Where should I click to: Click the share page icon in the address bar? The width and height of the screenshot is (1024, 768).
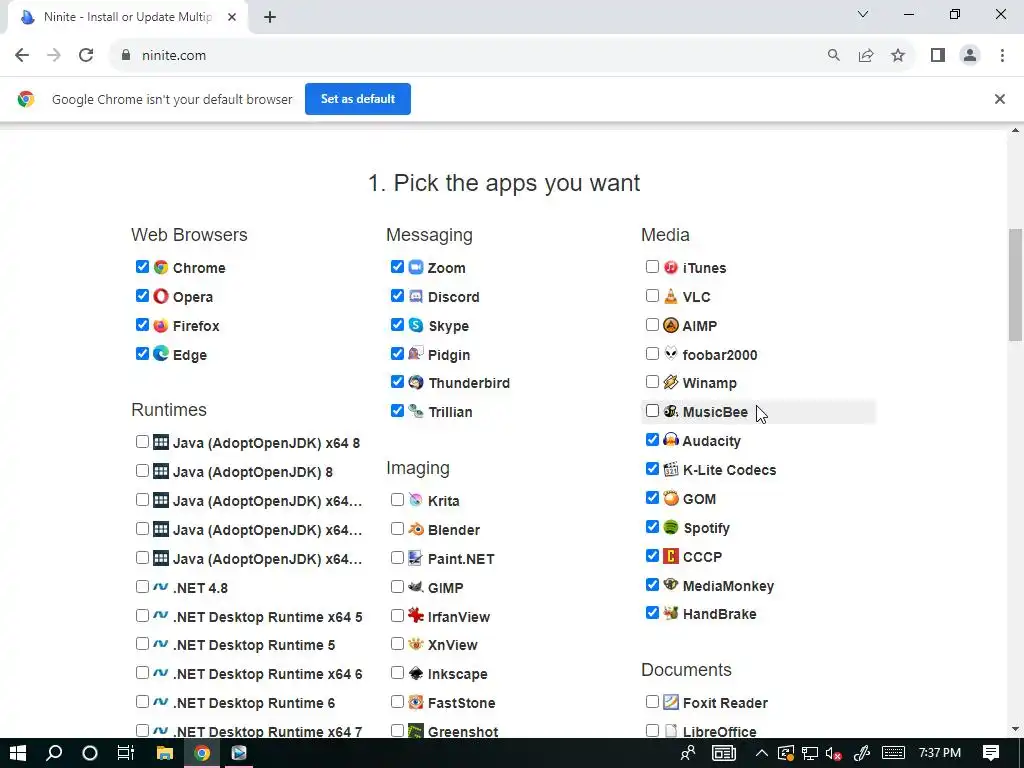click(866, 56)
